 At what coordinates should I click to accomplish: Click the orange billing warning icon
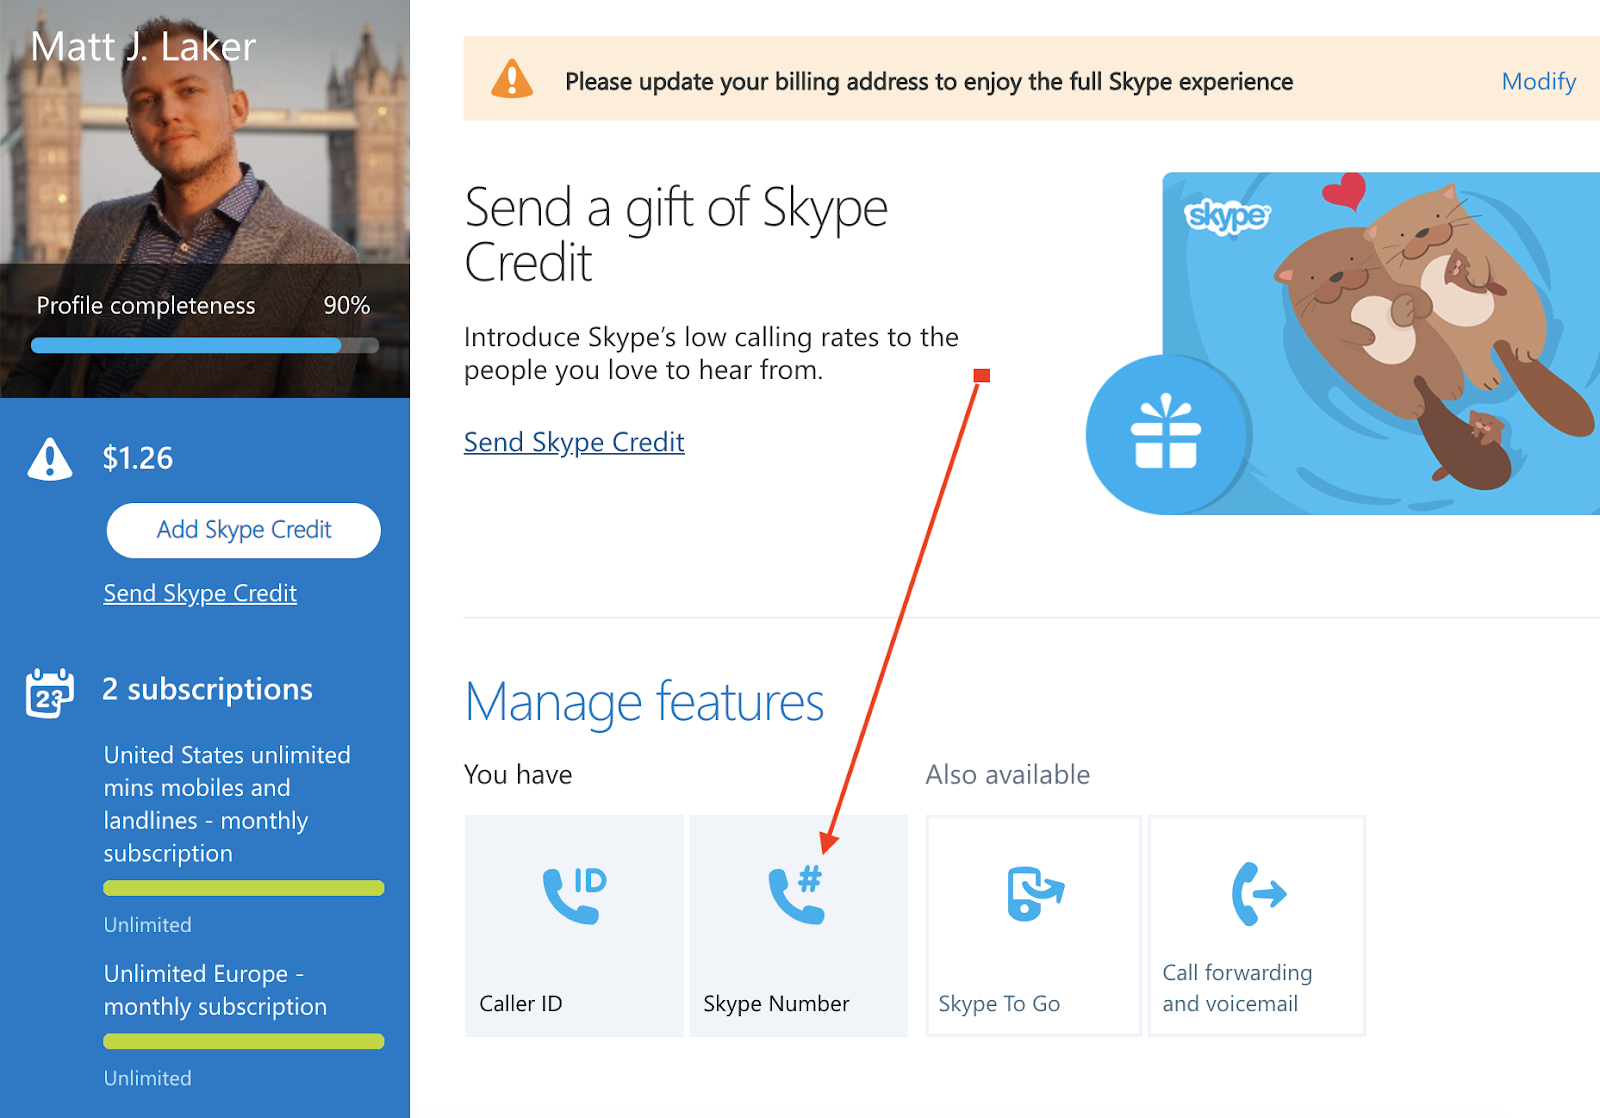pyautogui.click(x=512, y=79)
